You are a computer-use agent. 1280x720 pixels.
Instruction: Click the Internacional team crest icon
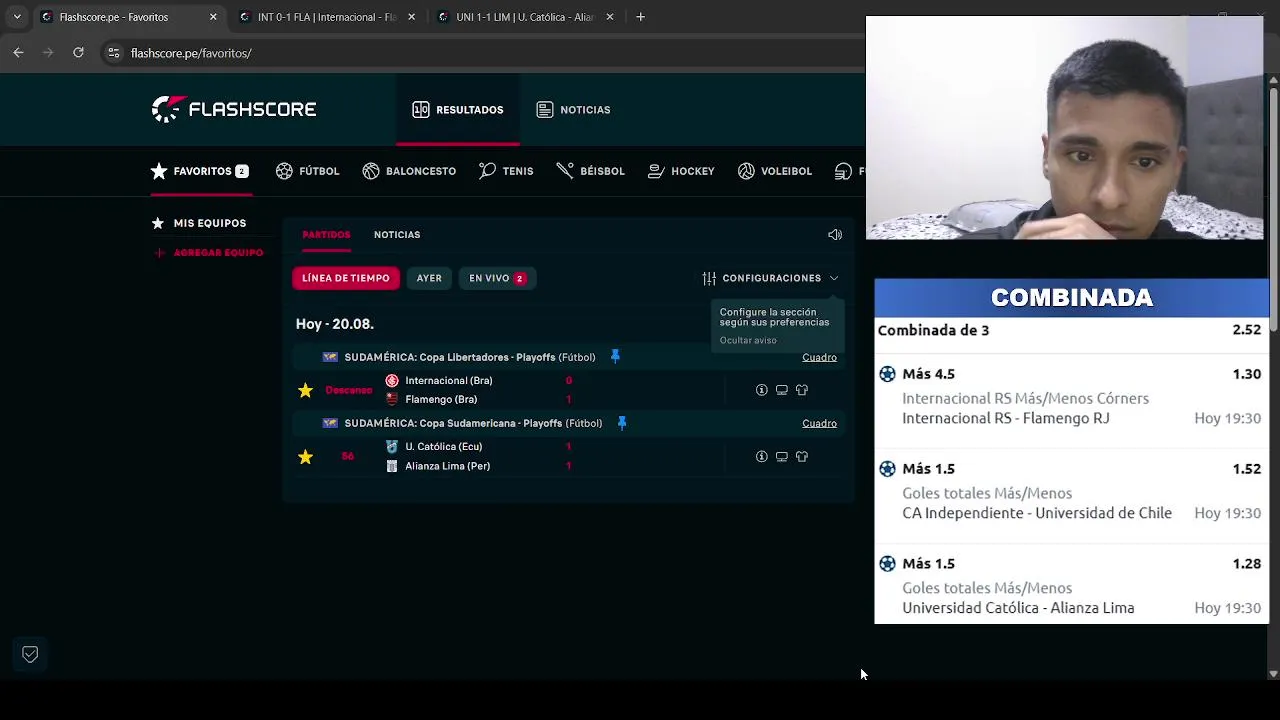coord(392,381)
